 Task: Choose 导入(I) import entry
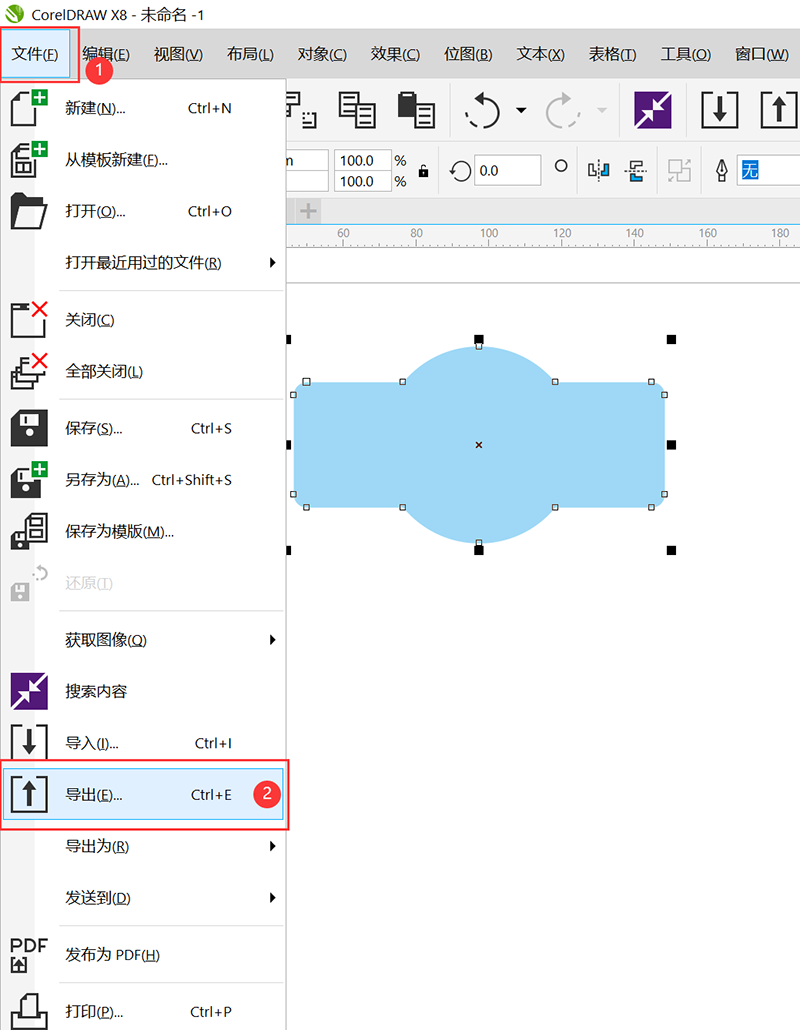click(143, 743)
